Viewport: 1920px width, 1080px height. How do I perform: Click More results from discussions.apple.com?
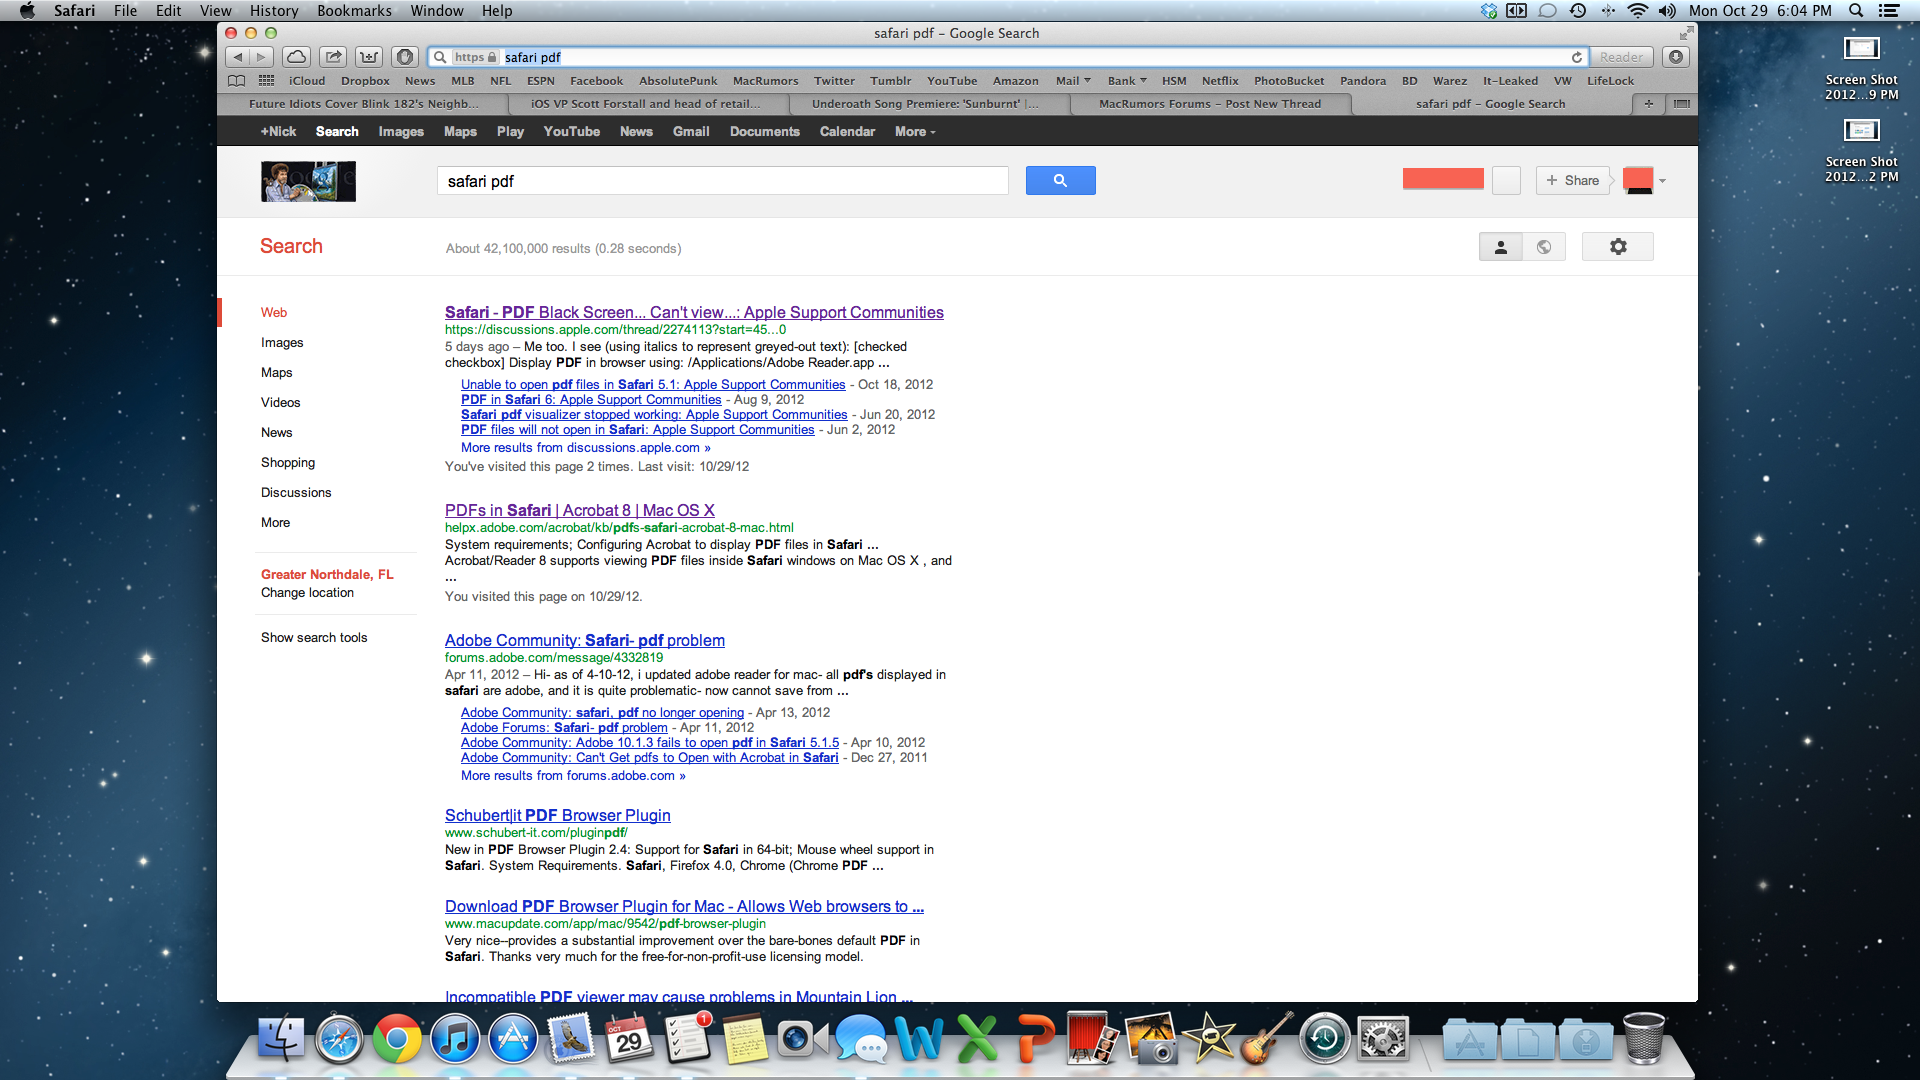point(586,448)
